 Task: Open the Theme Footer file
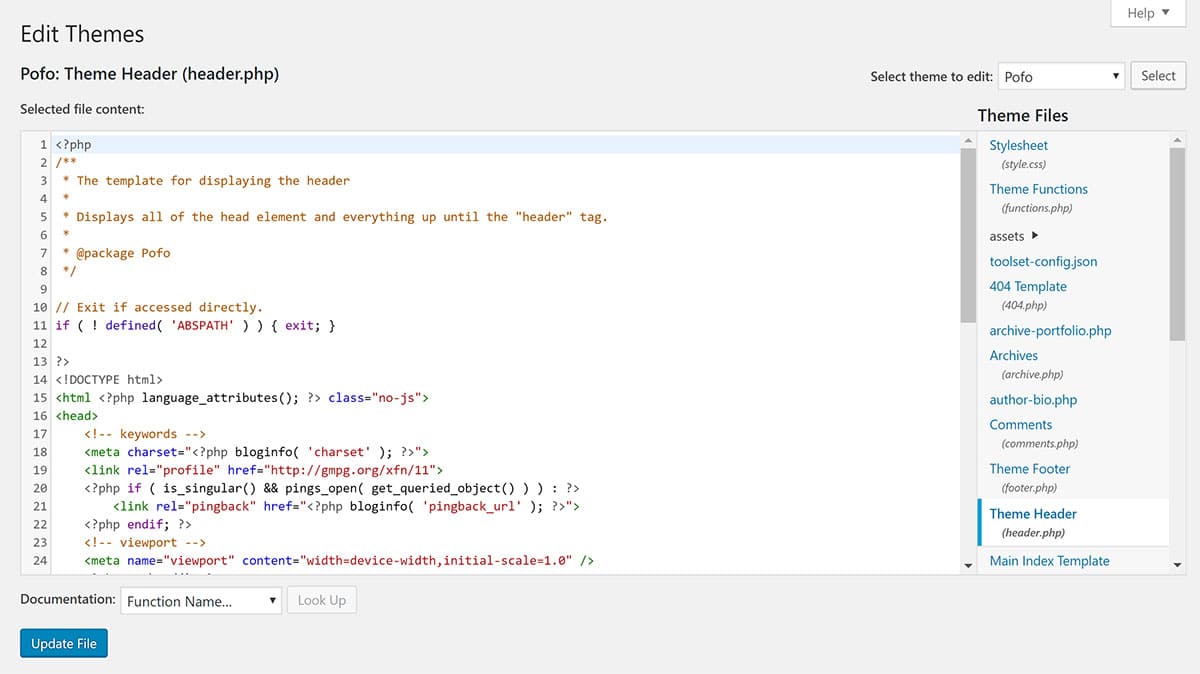pos(1029,469)
